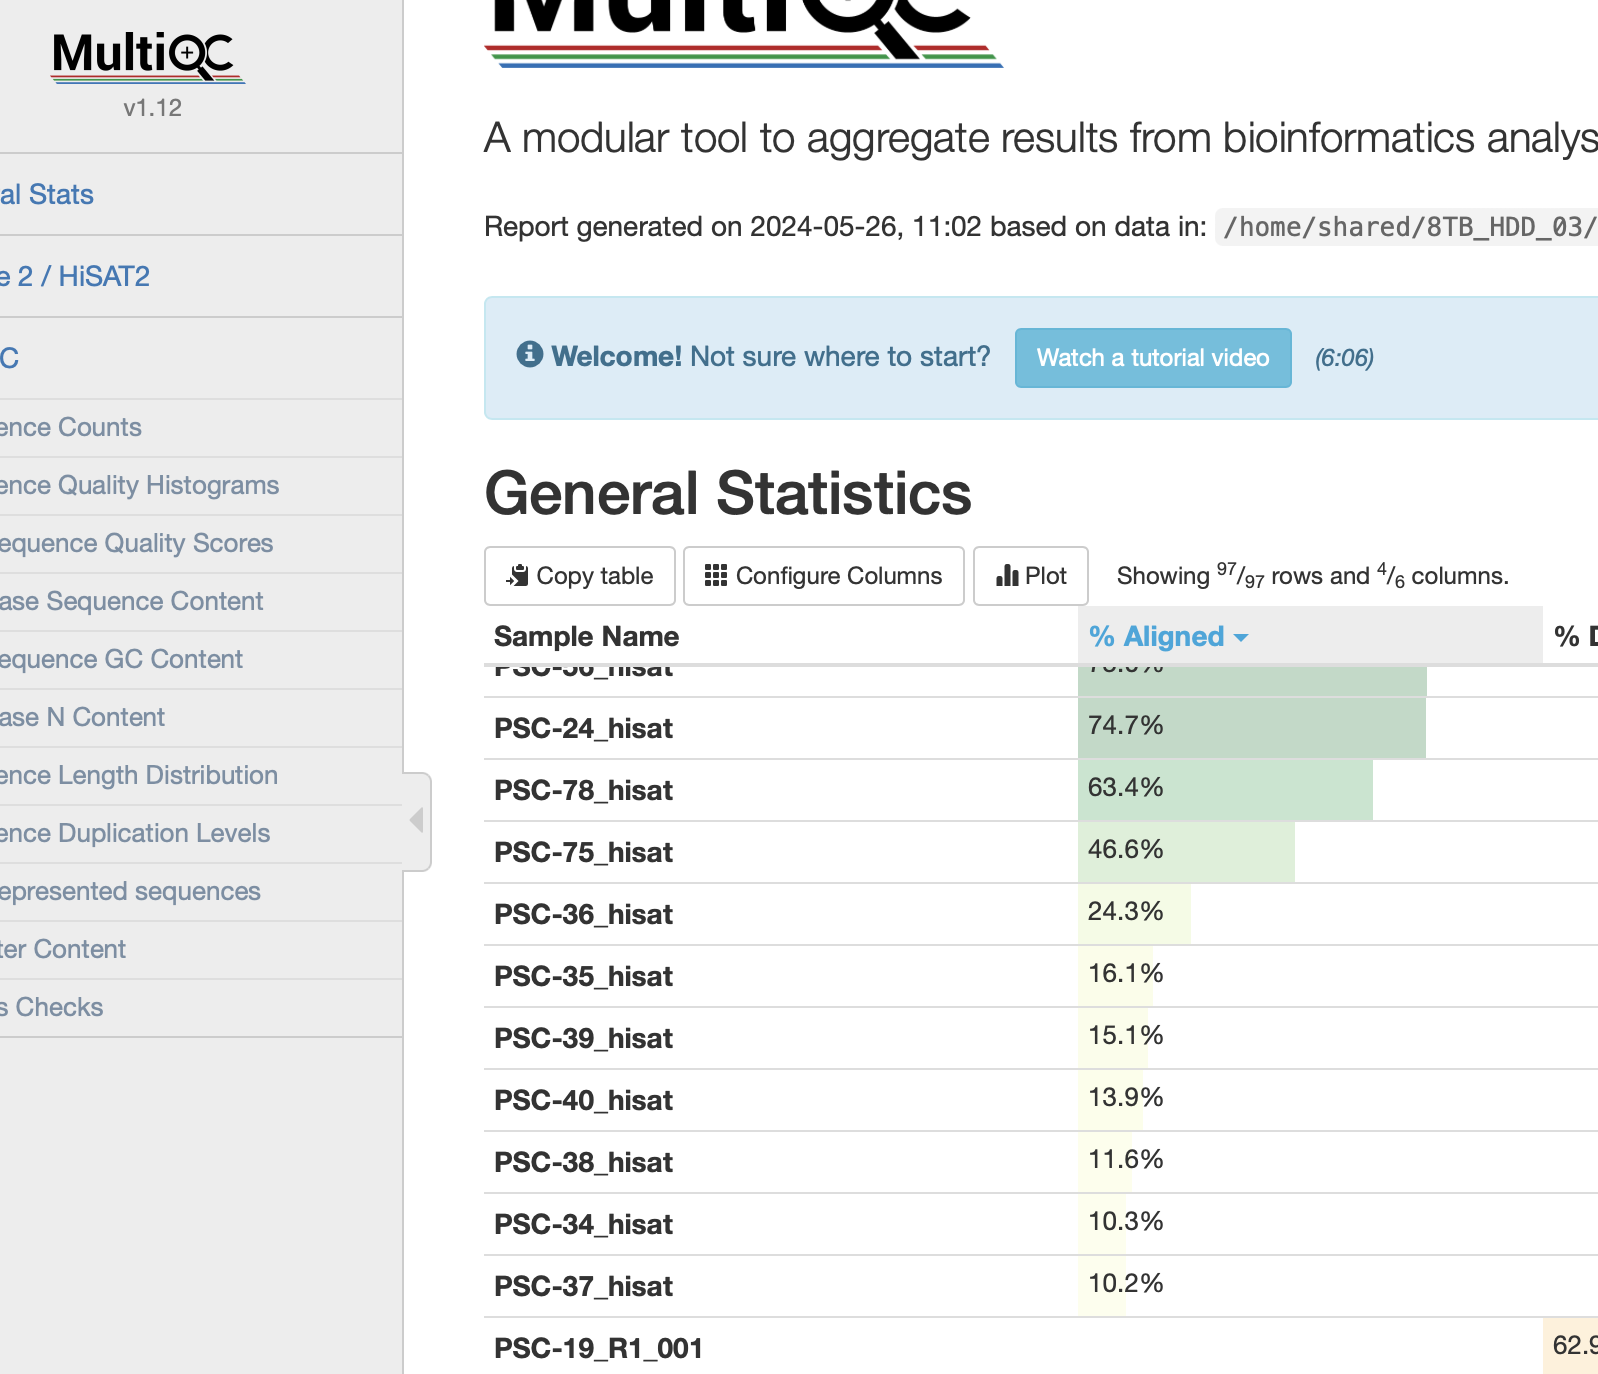Image resolution: width=1598 pixels, height=1374 pixels.
Task: Click the 16.1% aligned value
Action: (1125, 973)
